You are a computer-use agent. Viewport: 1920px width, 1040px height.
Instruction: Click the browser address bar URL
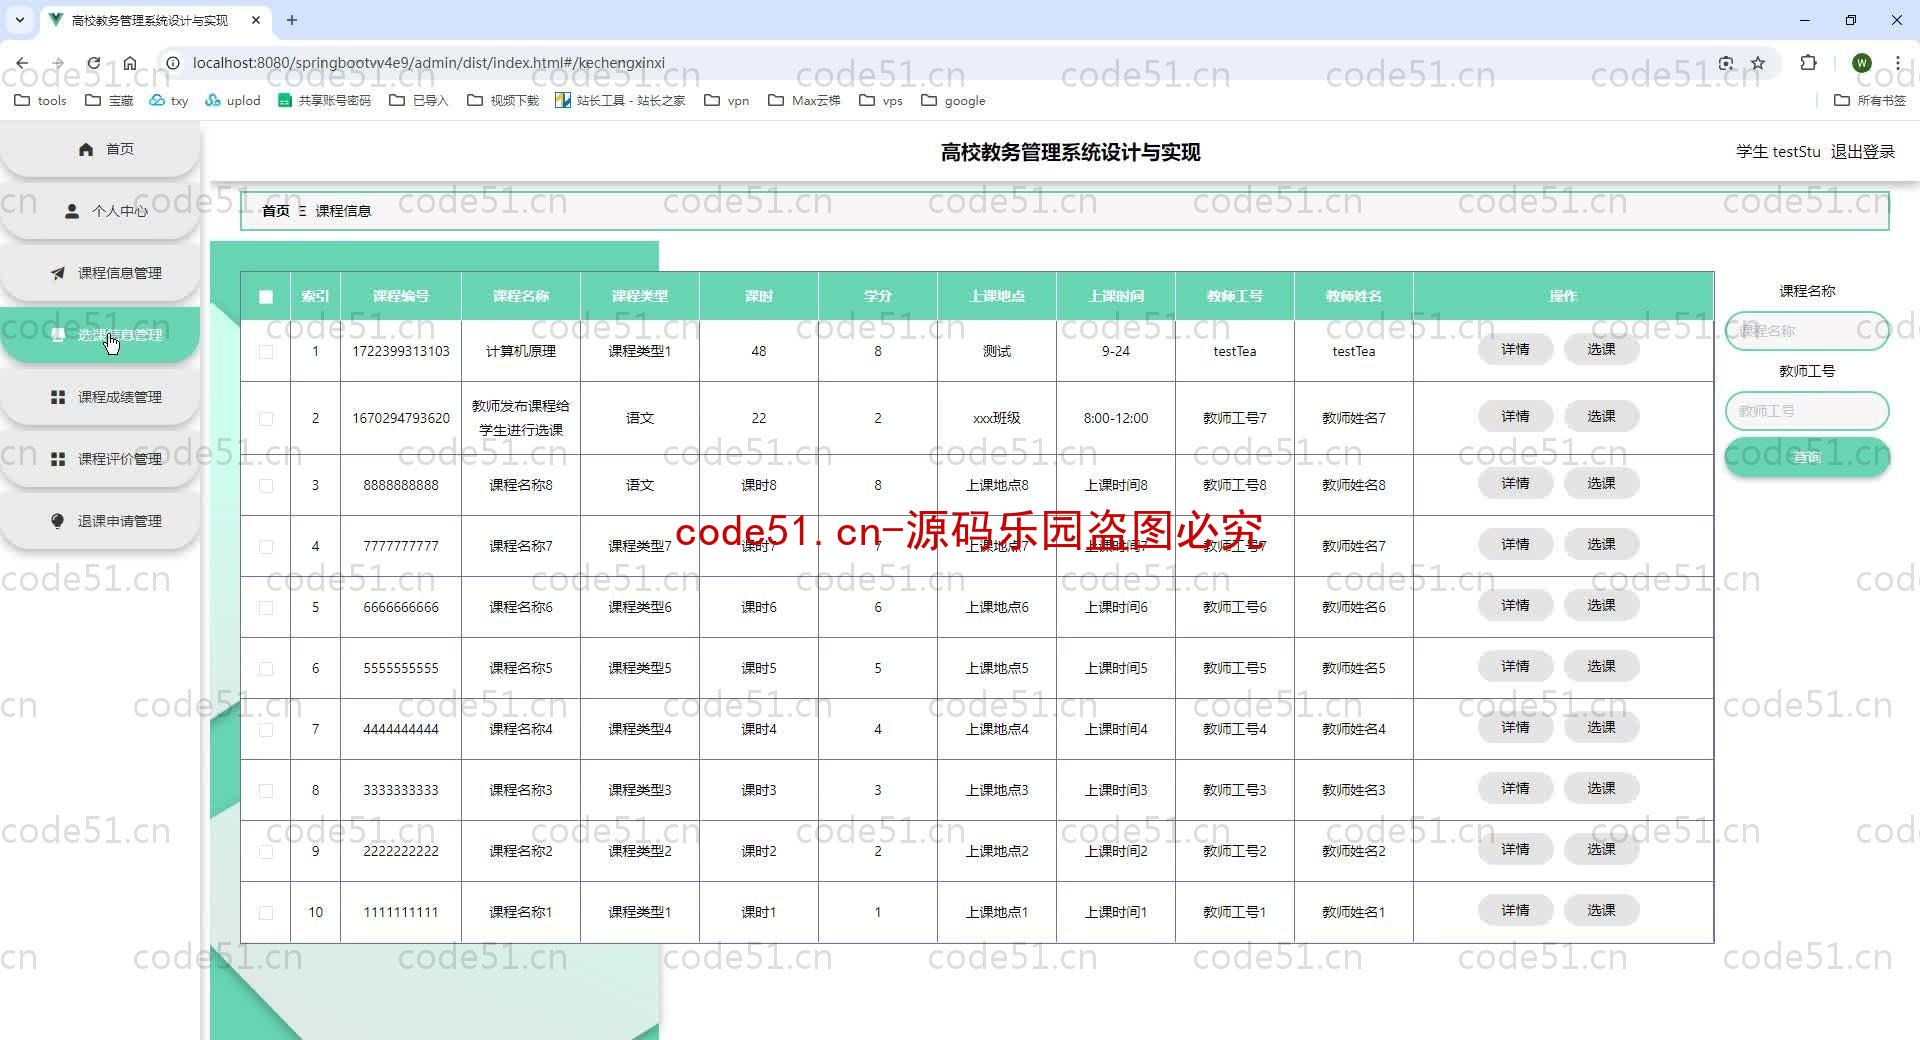click(x=428, y=63)
